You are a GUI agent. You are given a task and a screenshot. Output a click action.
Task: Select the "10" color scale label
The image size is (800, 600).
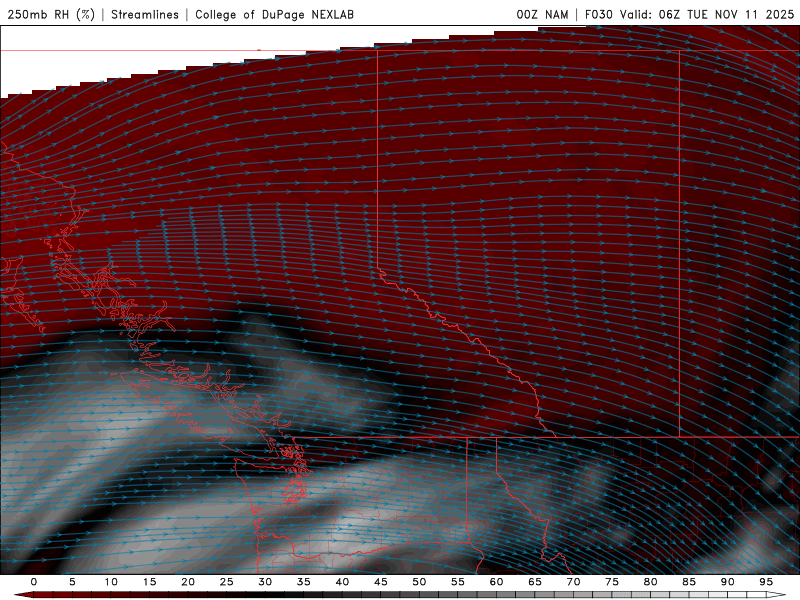point(111,582)
